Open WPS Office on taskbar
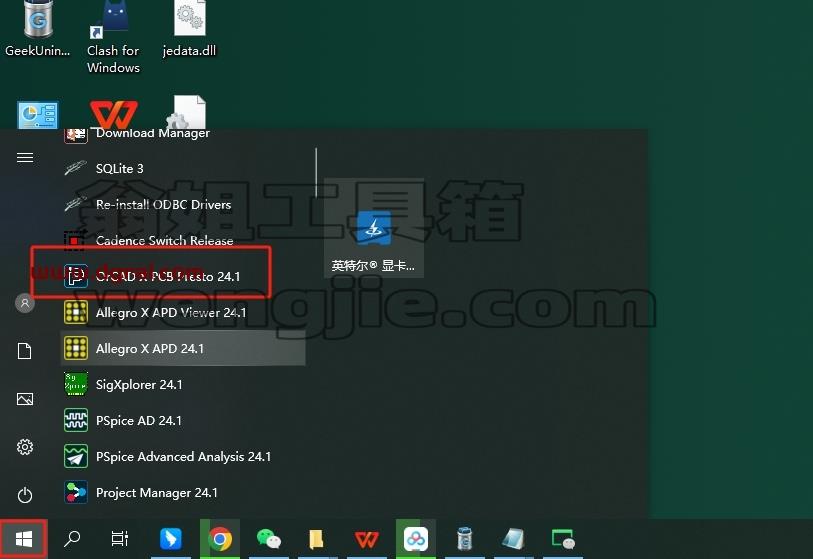Screen dimensions: 813x559 click(x=367, y=539)
